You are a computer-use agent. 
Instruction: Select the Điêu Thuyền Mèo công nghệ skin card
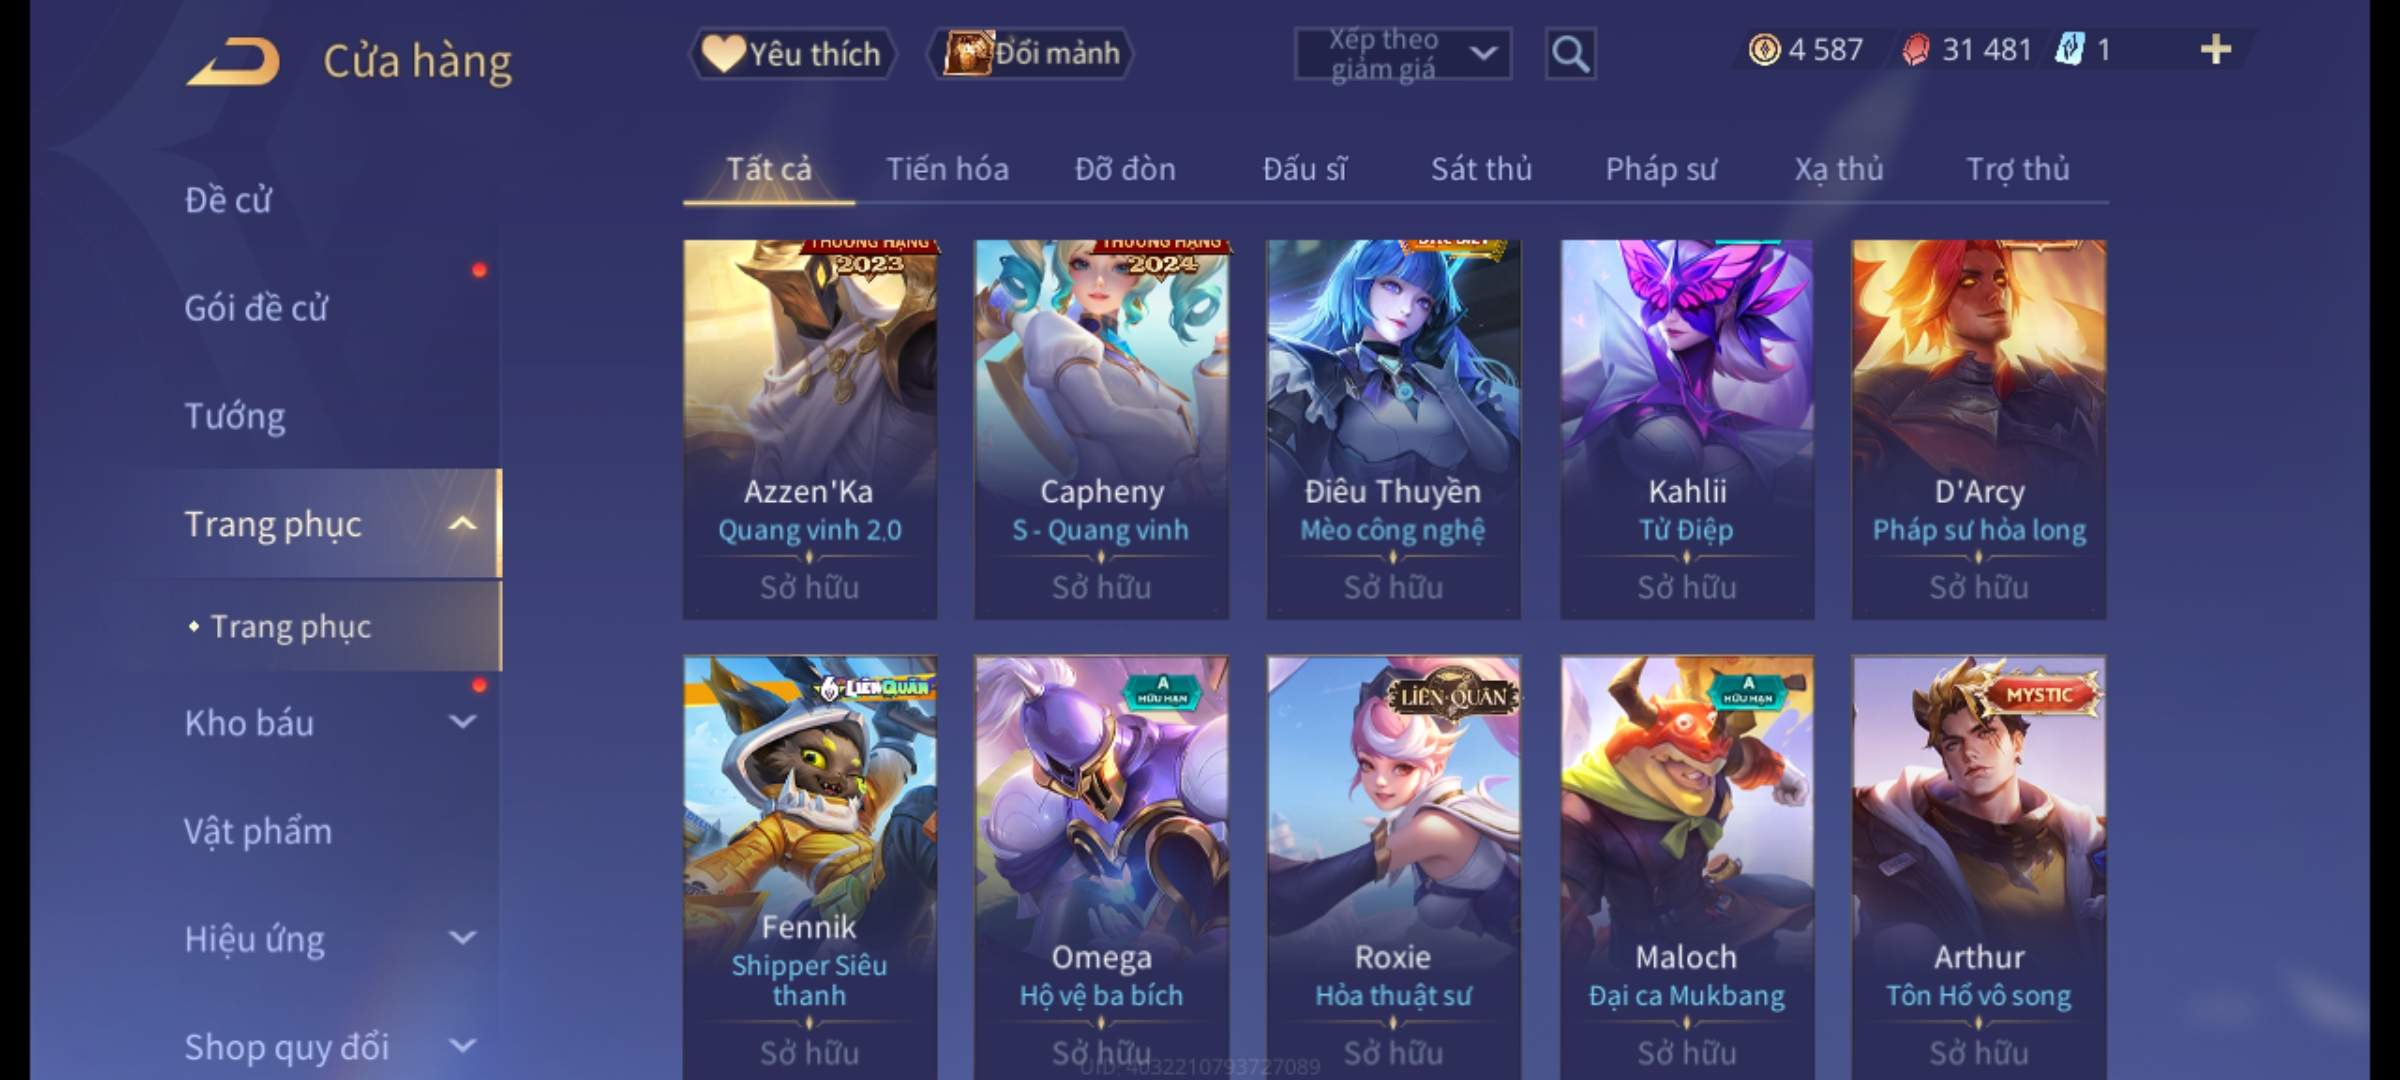[1393, 430]
